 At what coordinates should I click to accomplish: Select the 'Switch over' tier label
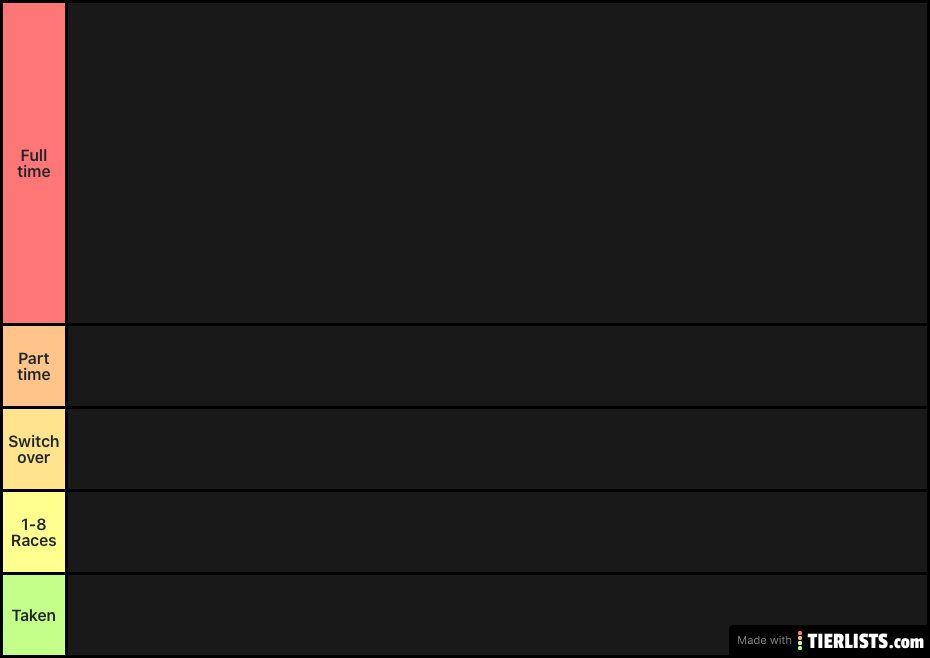34,449
